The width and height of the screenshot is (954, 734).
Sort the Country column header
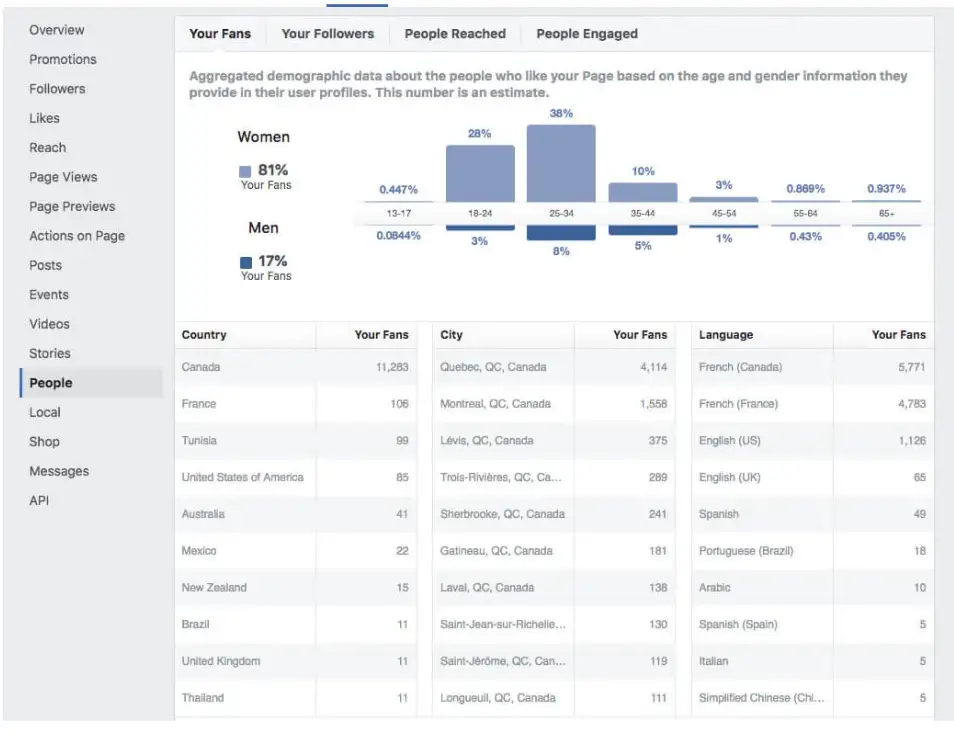202,334
